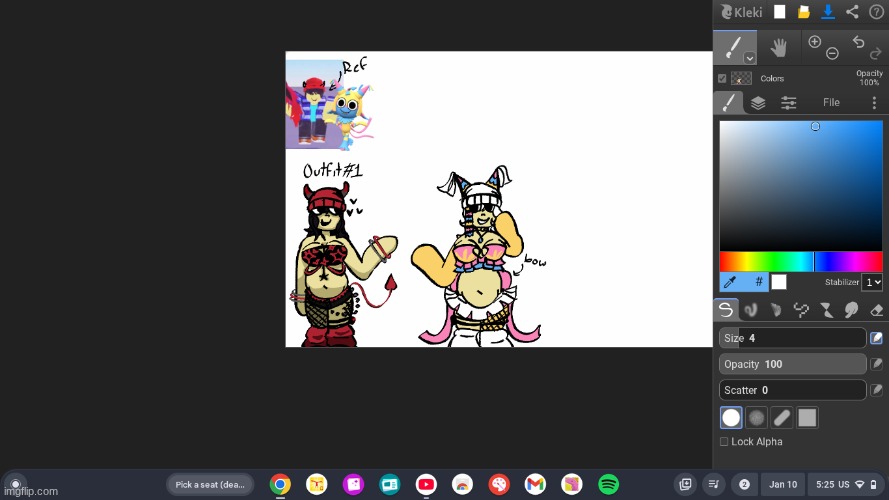Image resolution: width=889 pixels, height=500 pixels.
Task: Select the calligraphy slanted brush tip
Action: 782,418
